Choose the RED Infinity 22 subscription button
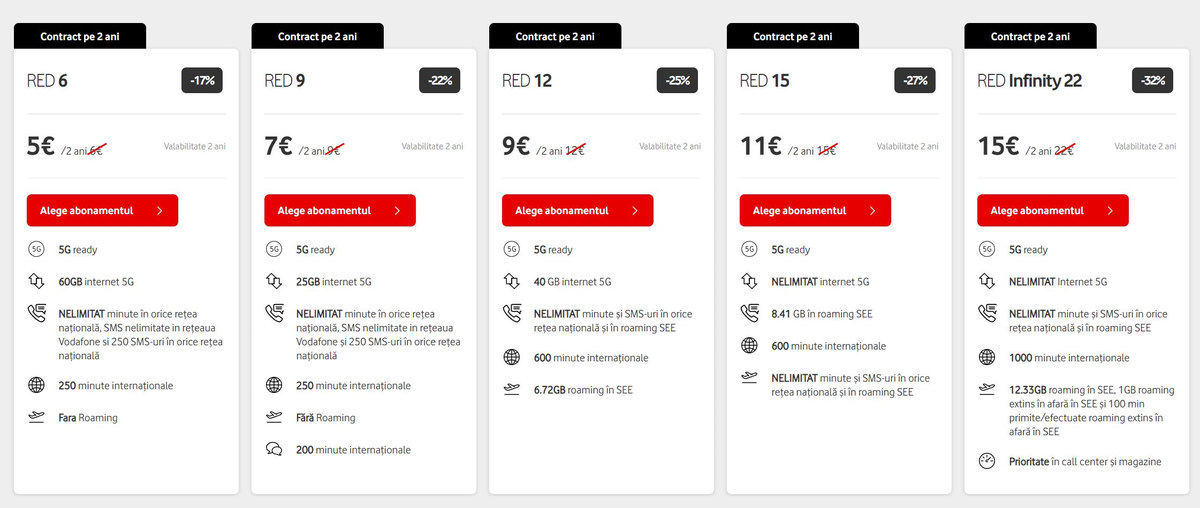Screen dimensions: 1200x508 click(x=1053, y=211)
